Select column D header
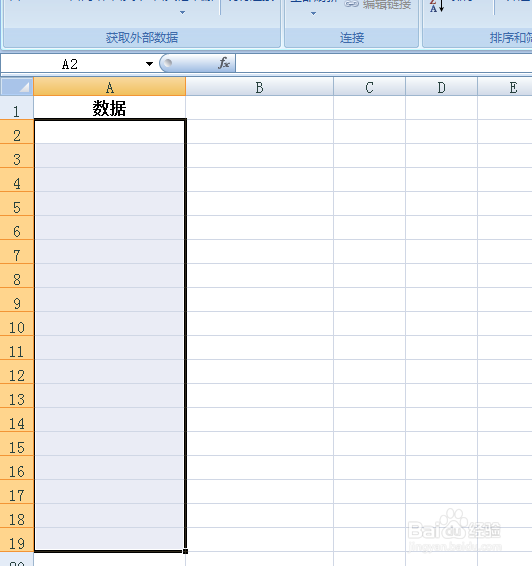532x566 pixels. pyautogui.click(x=441, y=87)
